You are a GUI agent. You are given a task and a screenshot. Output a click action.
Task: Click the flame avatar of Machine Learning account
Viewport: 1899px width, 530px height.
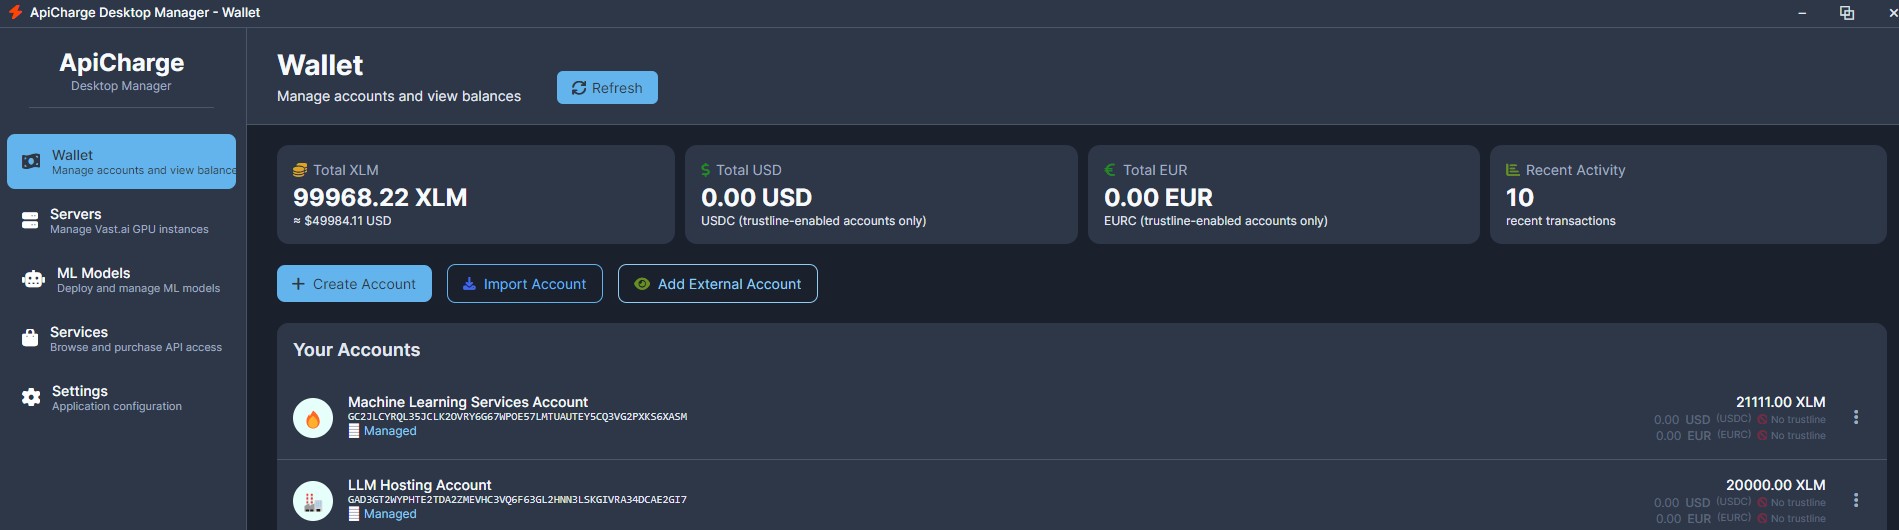click(x=313, y=418)
